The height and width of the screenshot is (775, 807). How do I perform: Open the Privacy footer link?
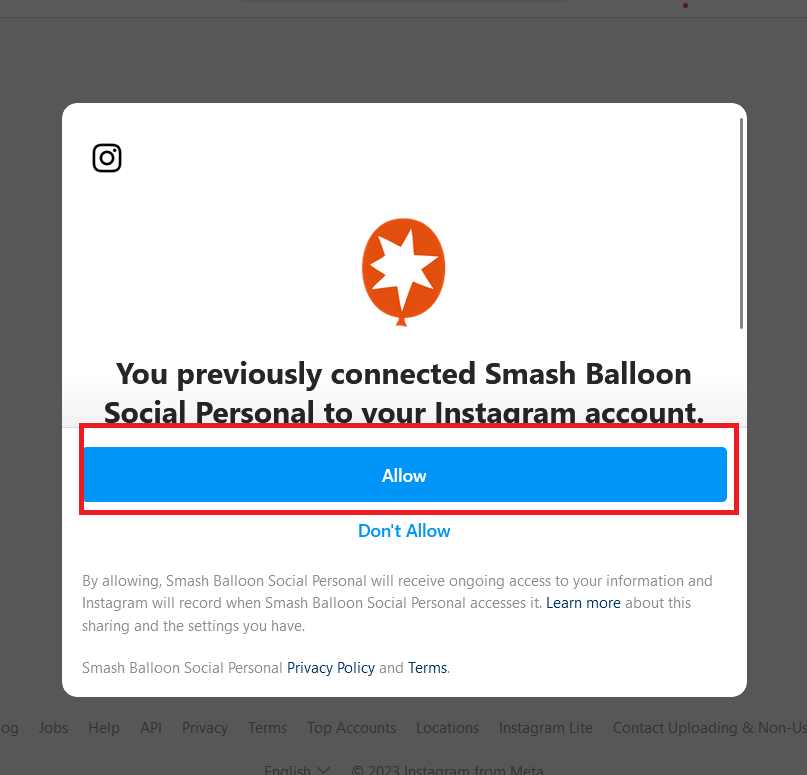pos(205,728)
